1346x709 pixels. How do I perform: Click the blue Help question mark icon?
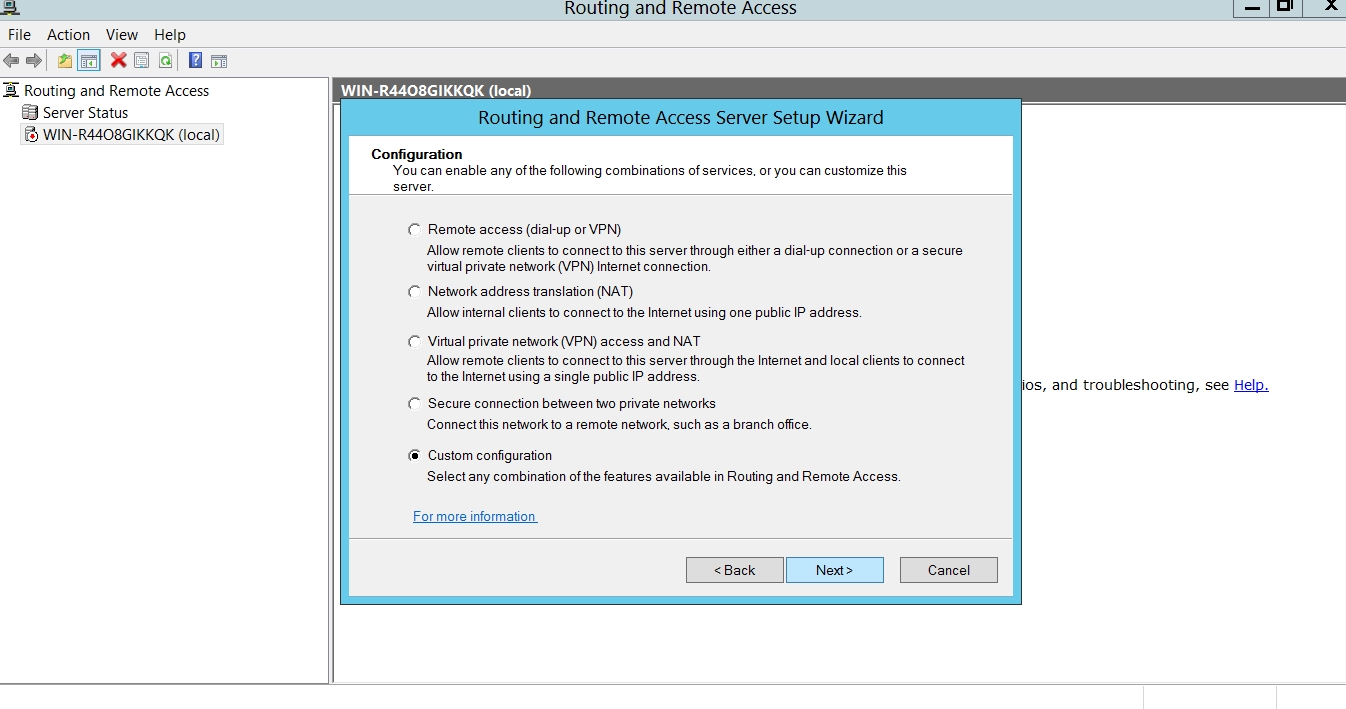[x=195, y=61]
